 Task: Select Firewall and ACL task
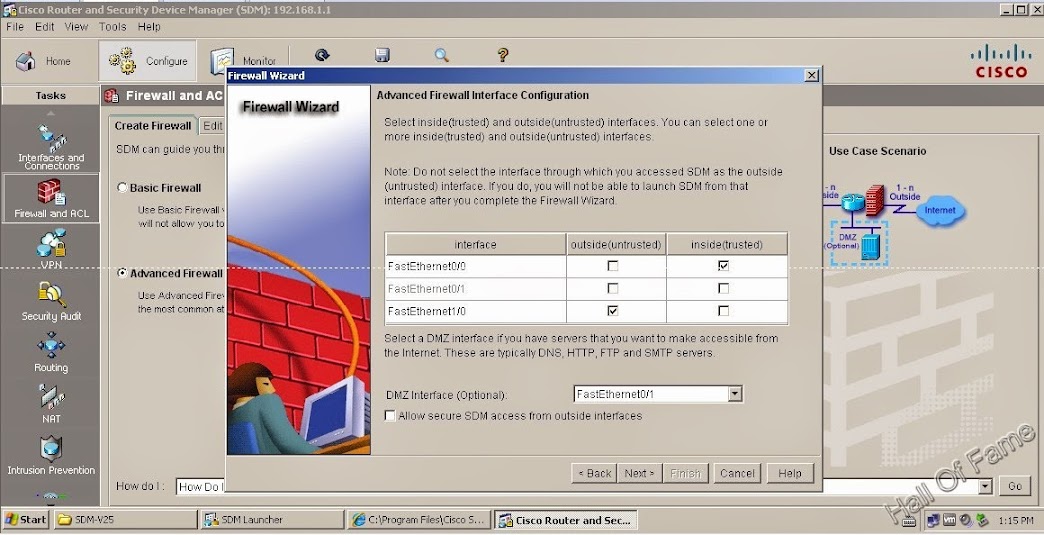point(51,198)
